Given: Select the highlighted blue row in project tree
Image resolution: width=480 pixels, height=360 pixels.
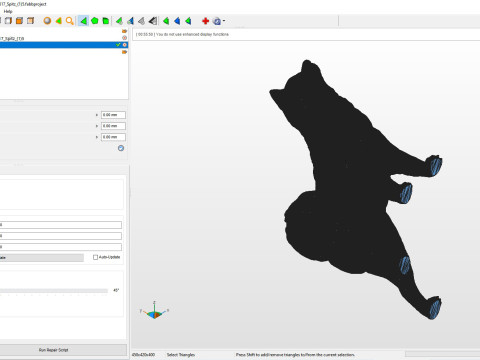Looking at the screenshot, I should coord(63,45).
